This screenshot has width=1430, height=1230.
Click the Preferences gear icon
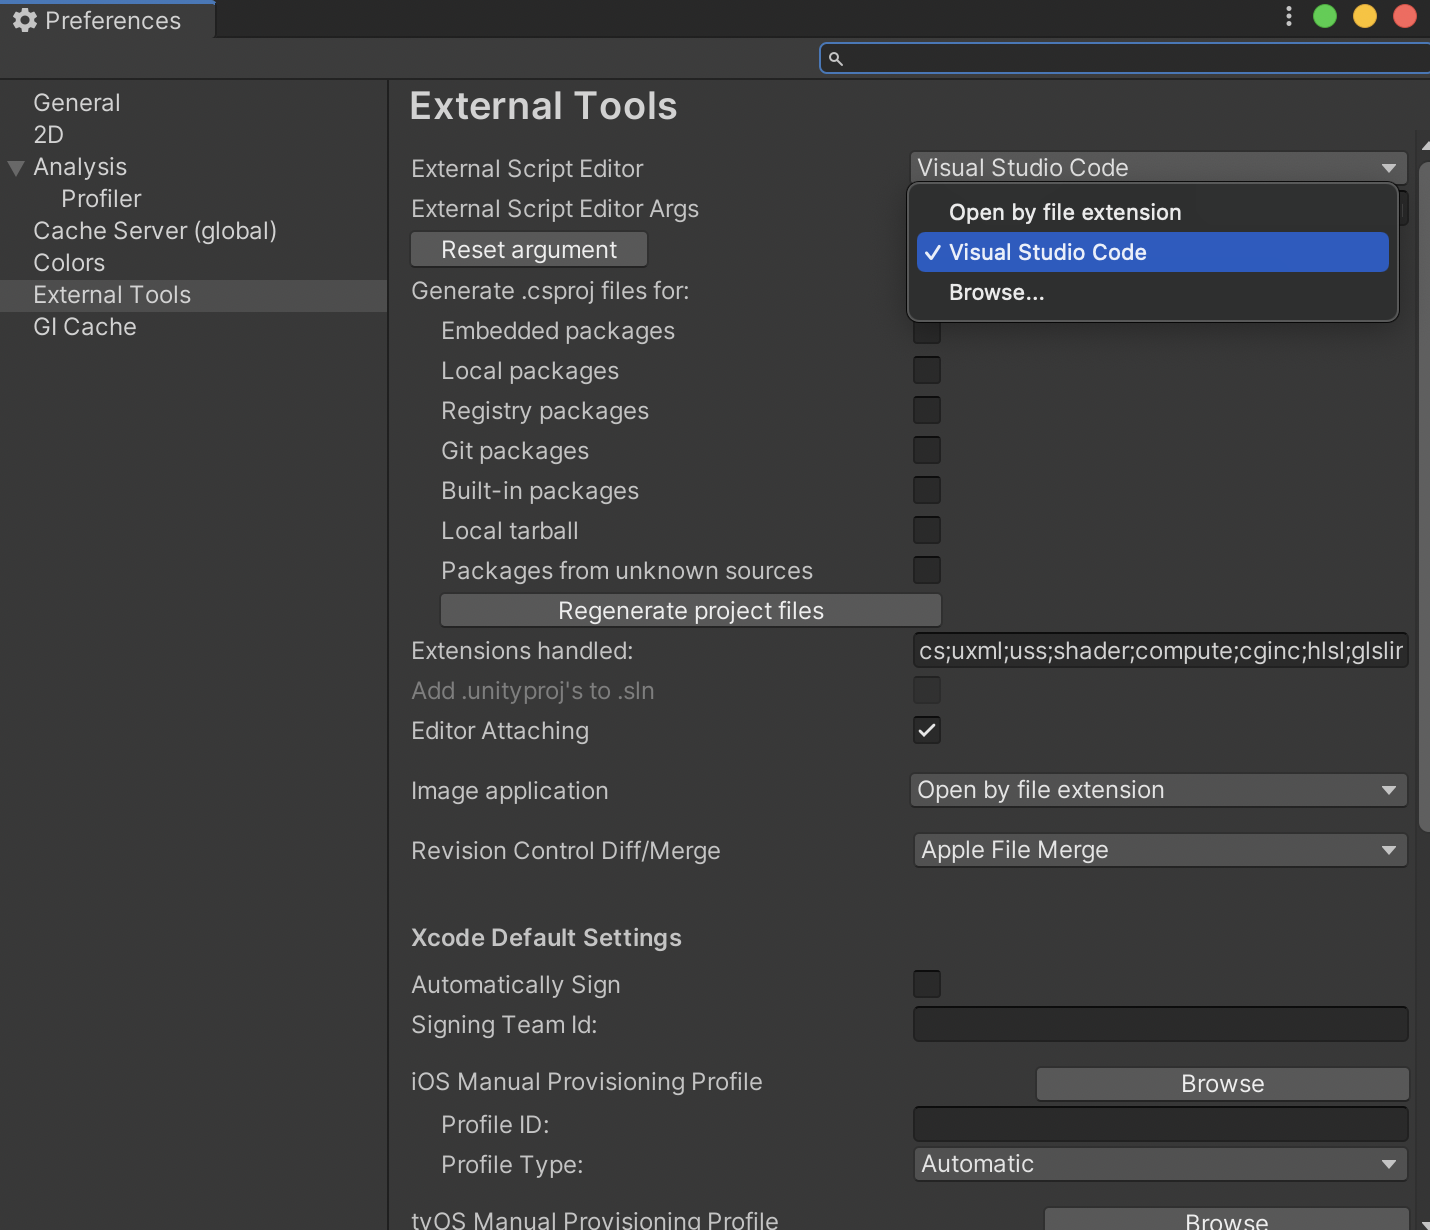25,20
